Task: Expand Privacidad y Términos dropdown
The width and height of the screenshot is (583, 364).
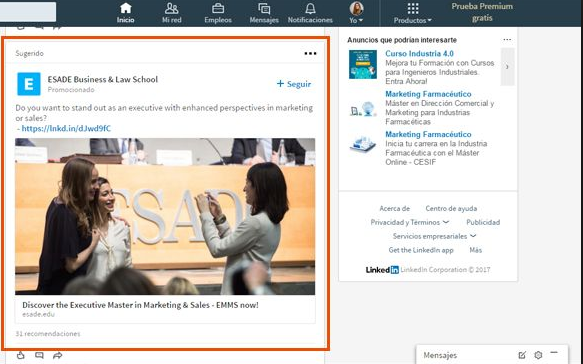Action: click(409, 222)
